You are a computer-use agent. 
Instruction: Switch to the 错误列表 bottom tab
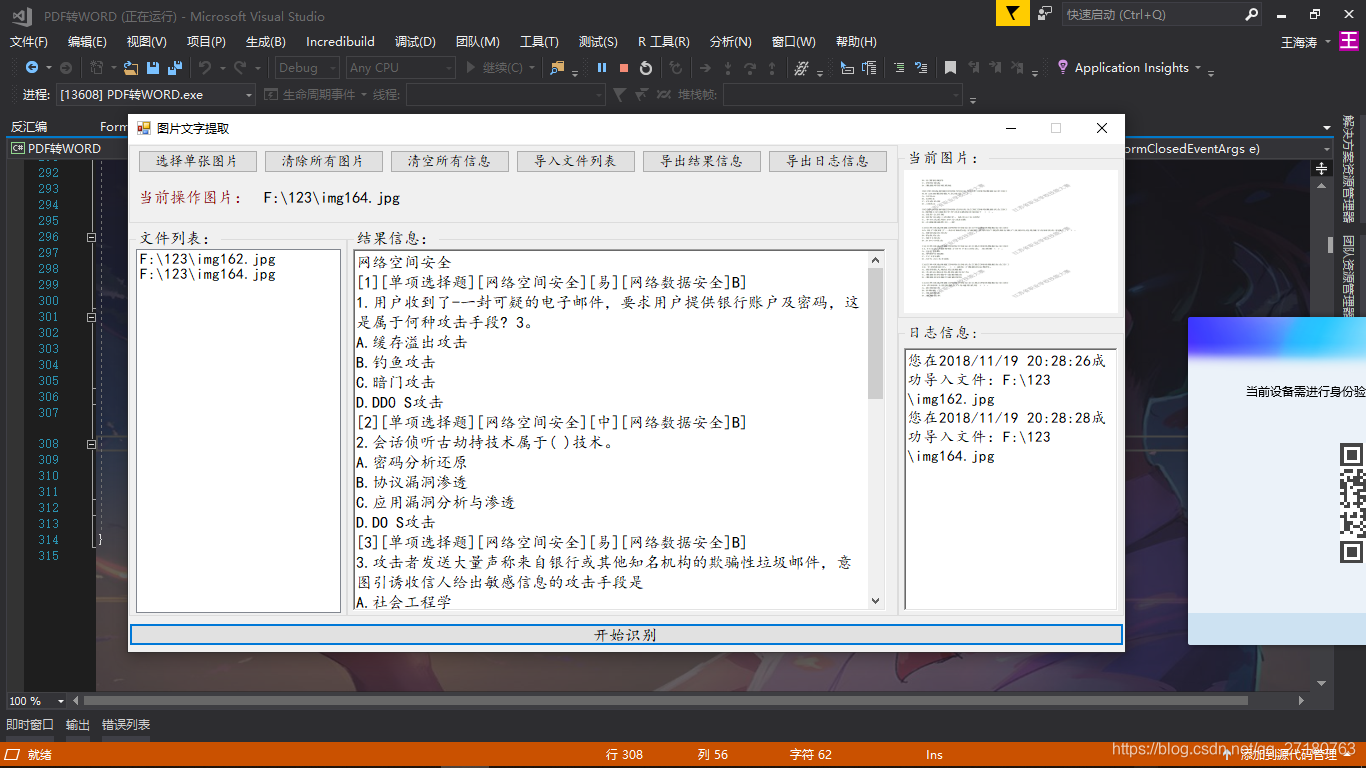click(126, 725)
